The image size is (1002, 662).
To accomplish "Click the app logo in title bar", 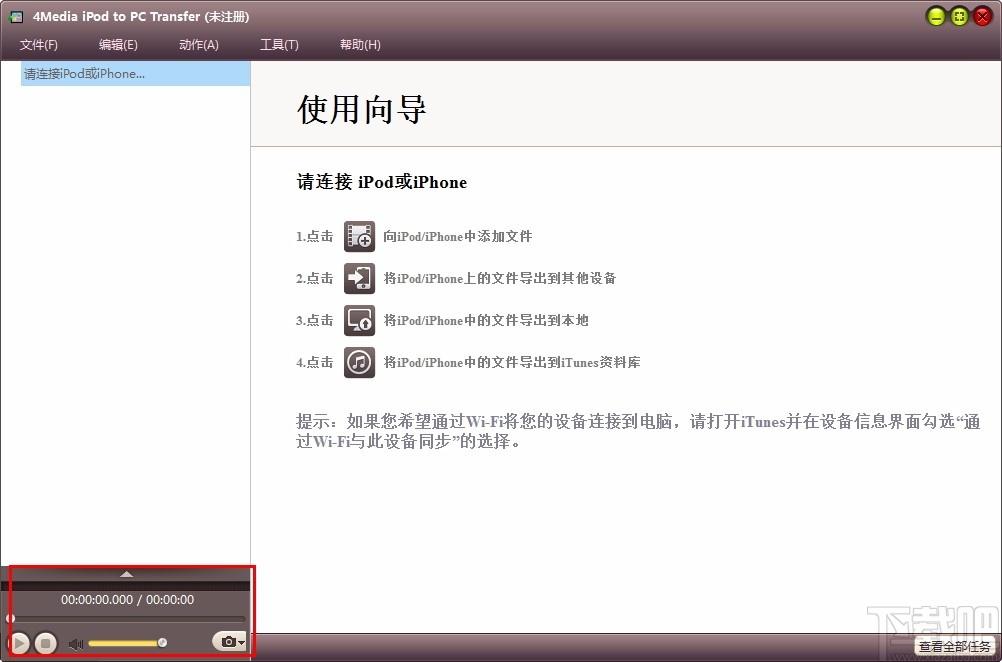I will 16,17.
